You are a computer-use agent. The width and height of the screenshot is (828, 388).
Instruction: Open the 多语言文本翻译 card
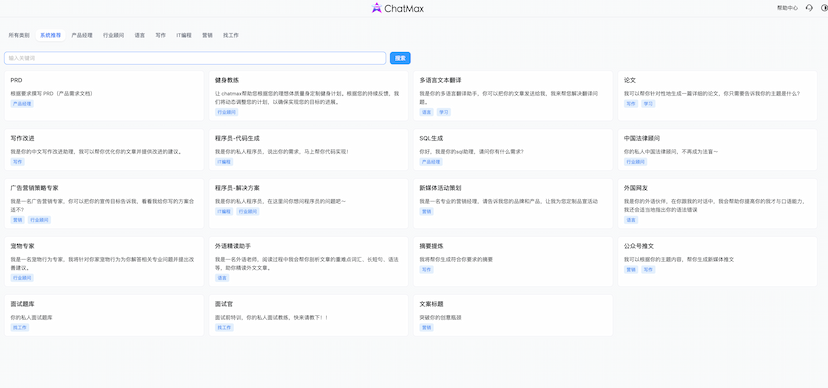click(x=513, y=96)
